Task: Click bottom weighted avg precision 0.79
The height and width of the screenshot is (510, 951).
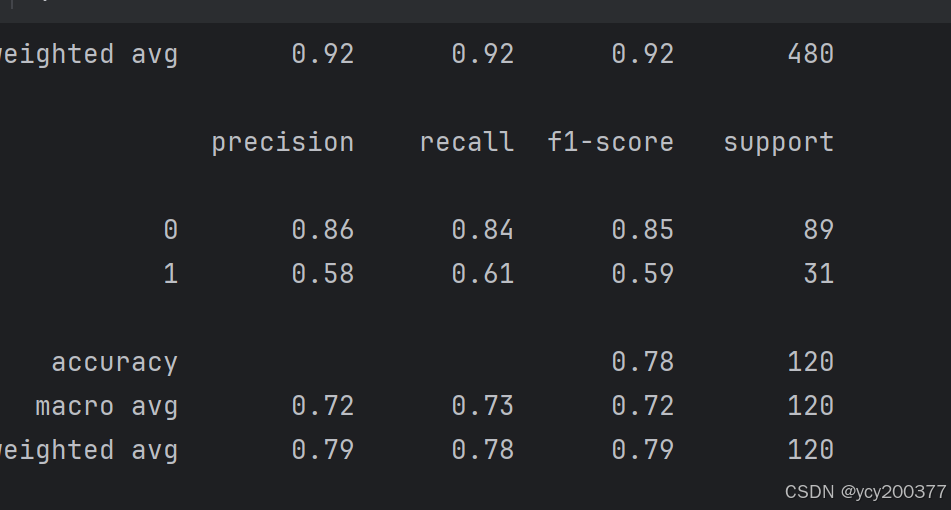Action: coord(323,450)
